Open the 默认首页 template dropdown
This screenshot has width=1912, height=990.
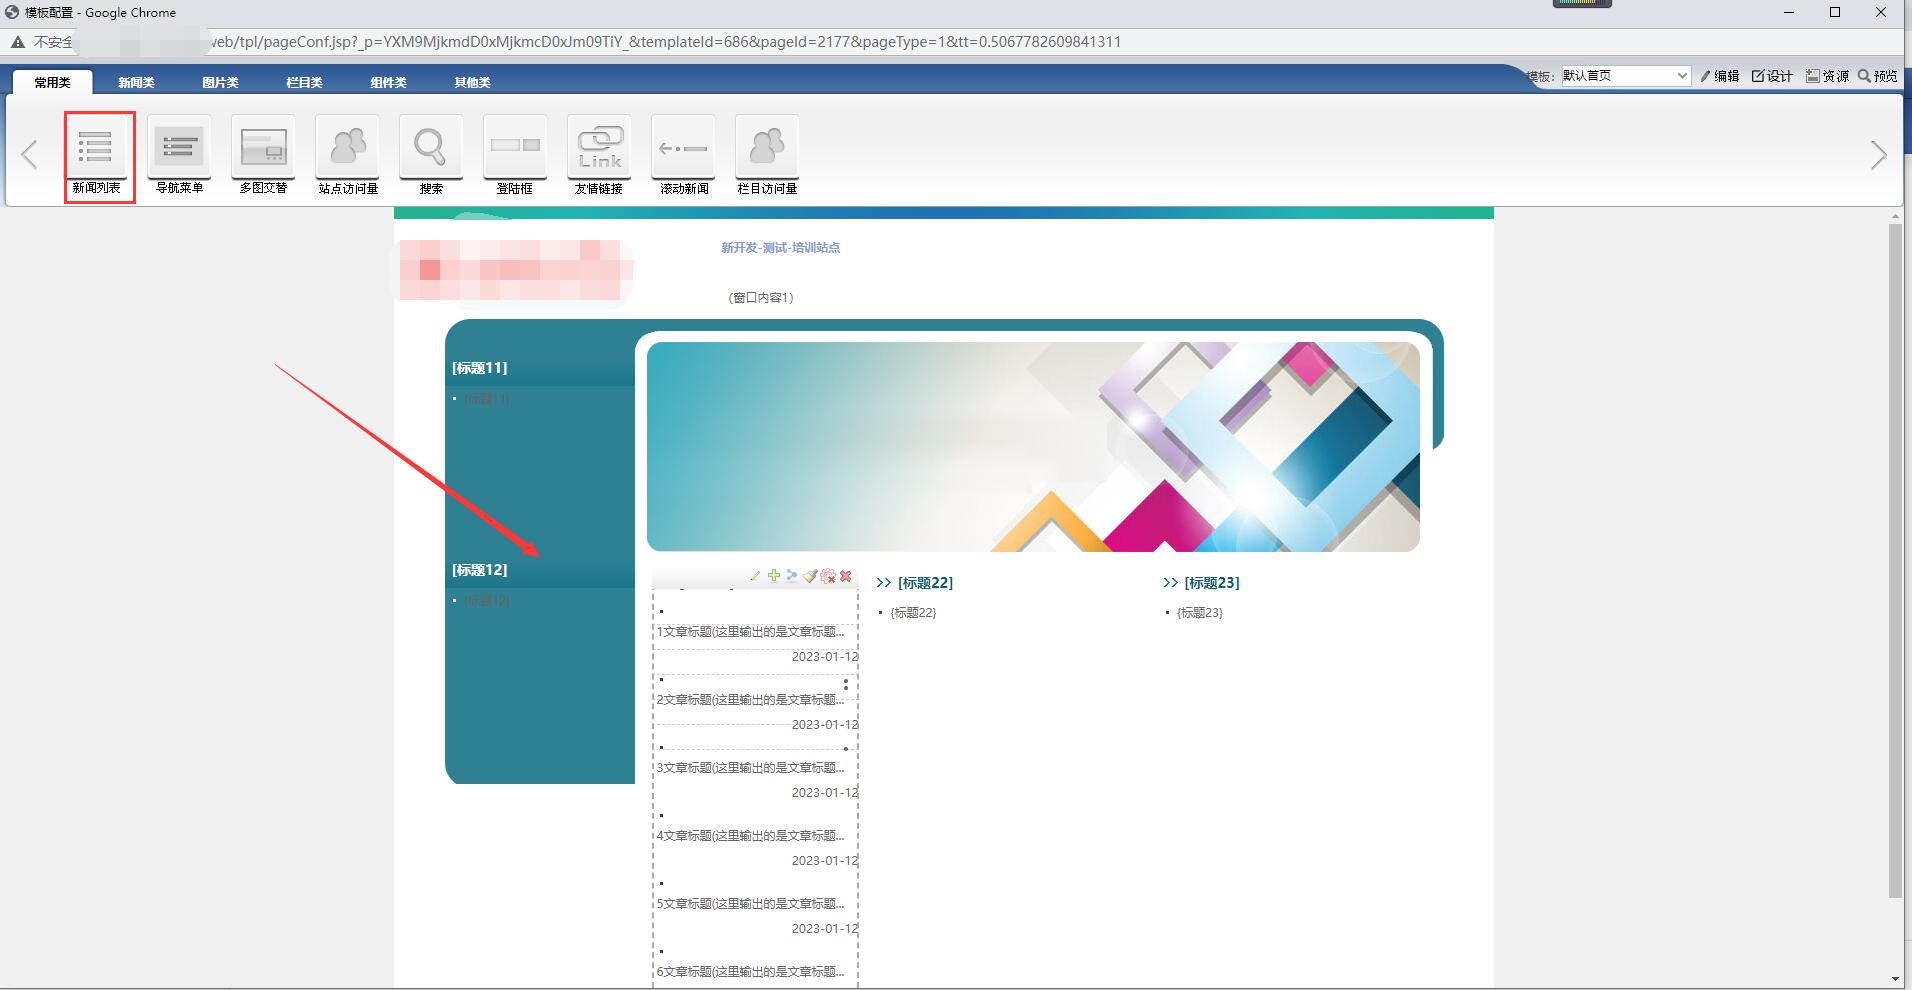point(1625,76)
